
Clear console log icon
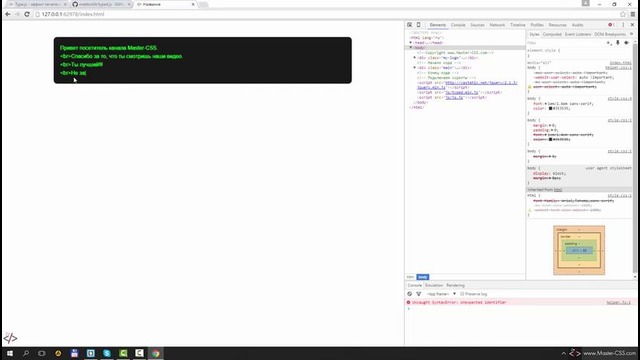click(409, 294)
